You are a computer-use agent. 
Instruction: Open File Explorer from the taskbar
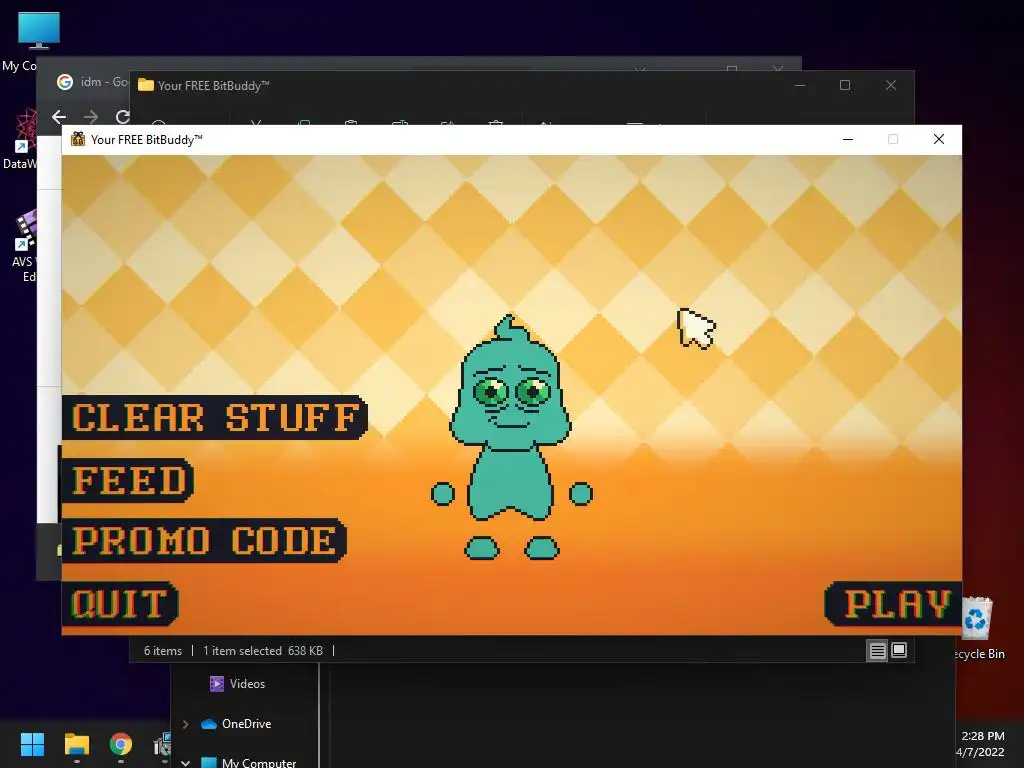[x=76, y=743]
